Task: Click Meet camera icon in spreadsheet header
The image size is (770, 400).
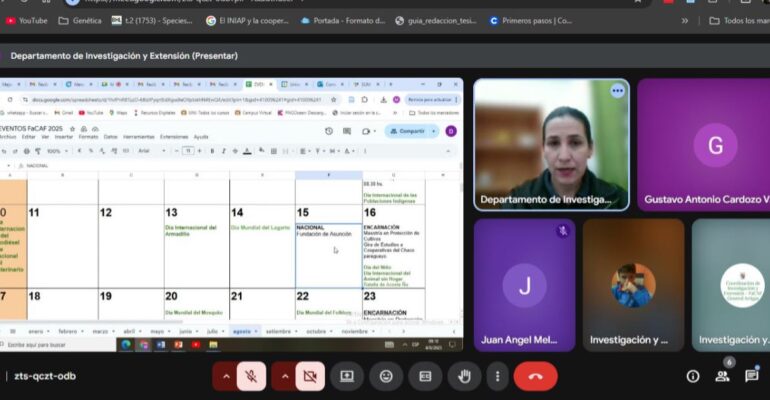Action: (x=366, y=131)
